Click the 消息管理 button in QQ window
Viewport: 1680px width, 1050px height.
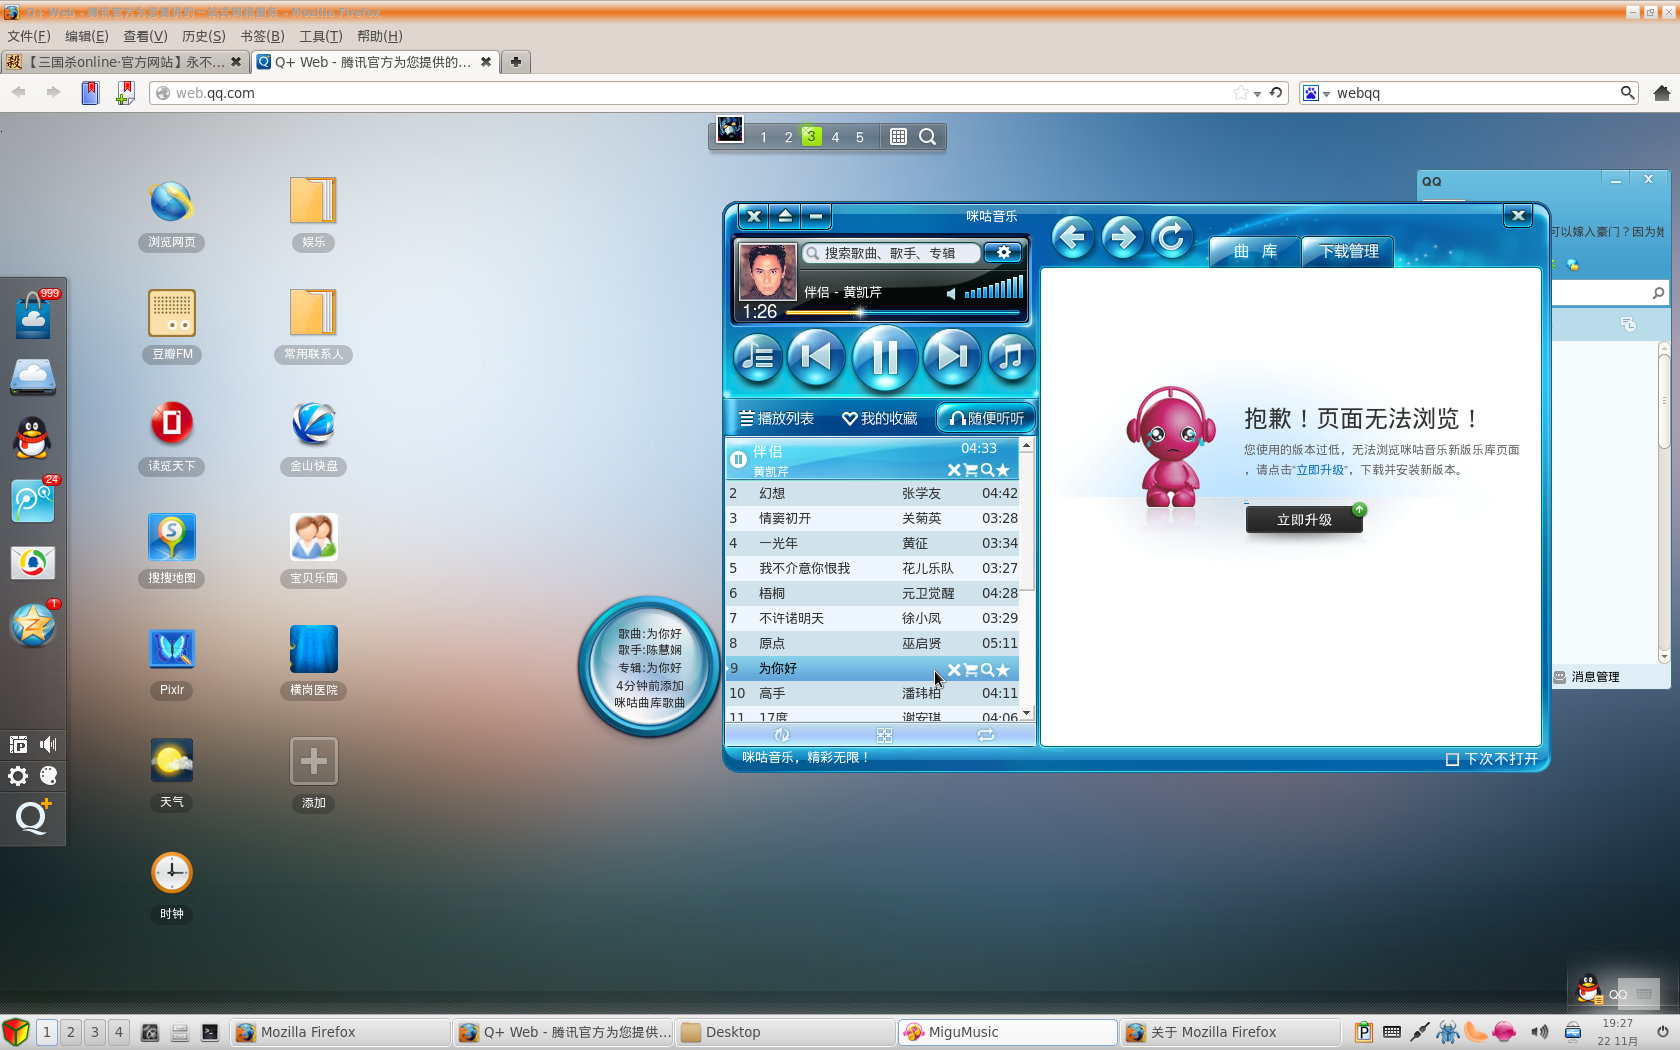point(1586,677)
